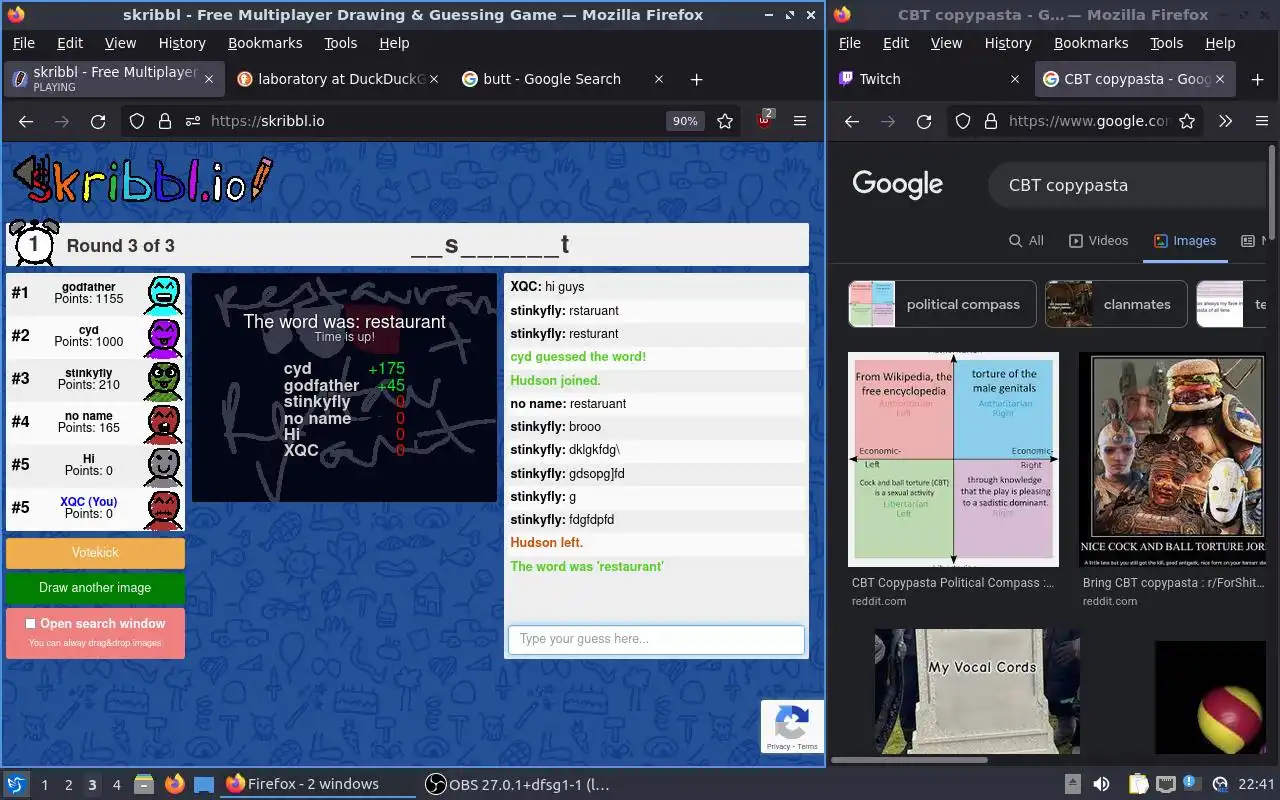Open new tab in skribbl Firefox window
The width and height of the screenshot is (1280, 800).
tap(697, 79)
